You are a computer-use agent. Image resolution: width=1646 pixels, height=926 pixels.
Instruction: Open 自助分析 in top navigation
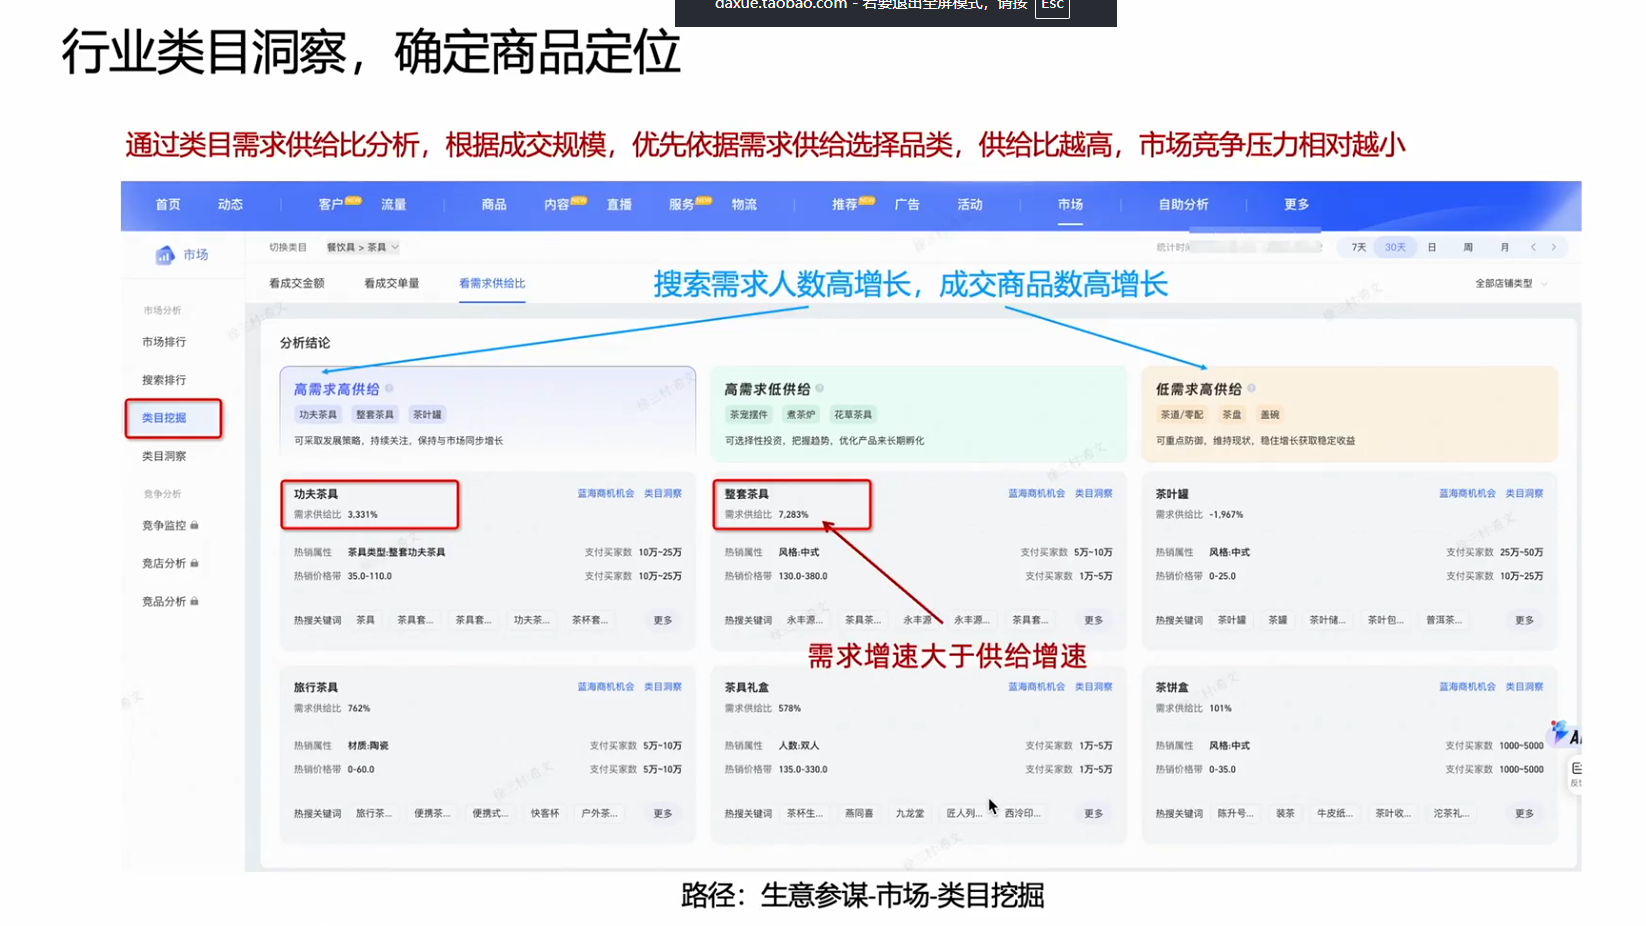click(x=1183, y=204)
